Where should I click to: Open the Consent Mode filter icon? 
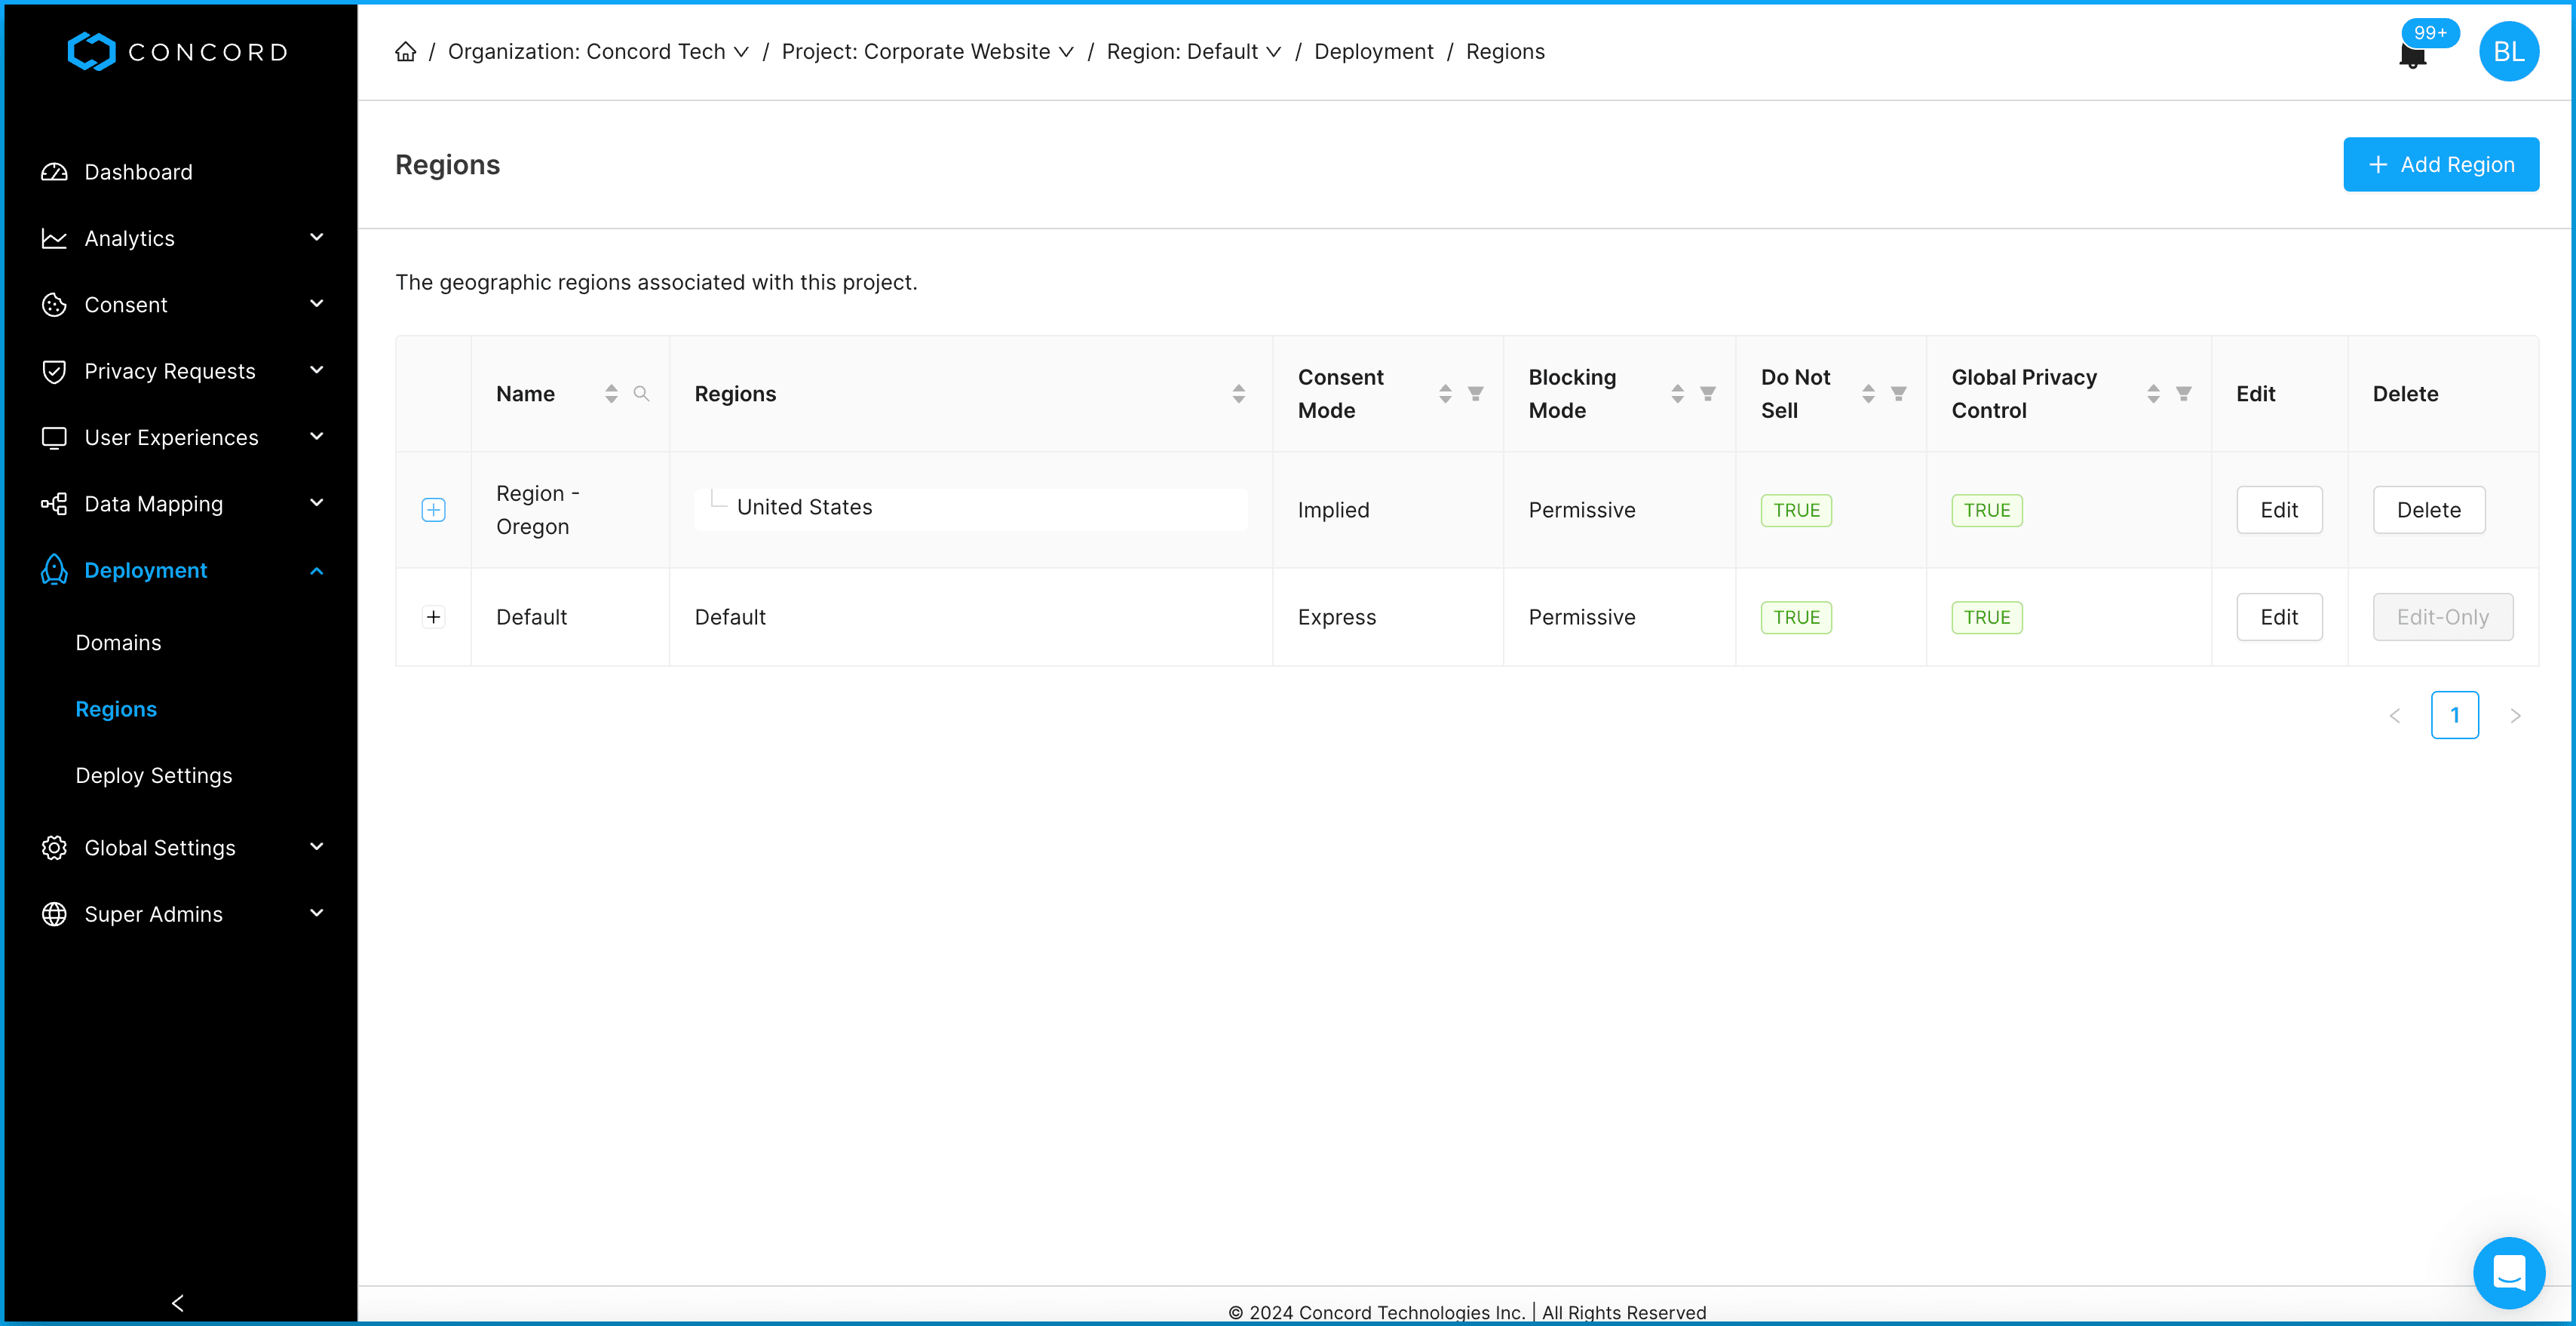pyautogui.click(x=1475, y=394)
